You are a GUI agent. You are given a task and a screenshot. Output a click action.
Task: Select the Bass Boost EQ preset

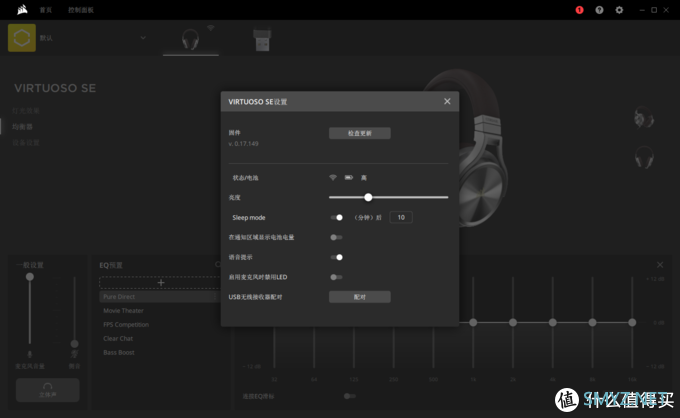coord(119,353)
